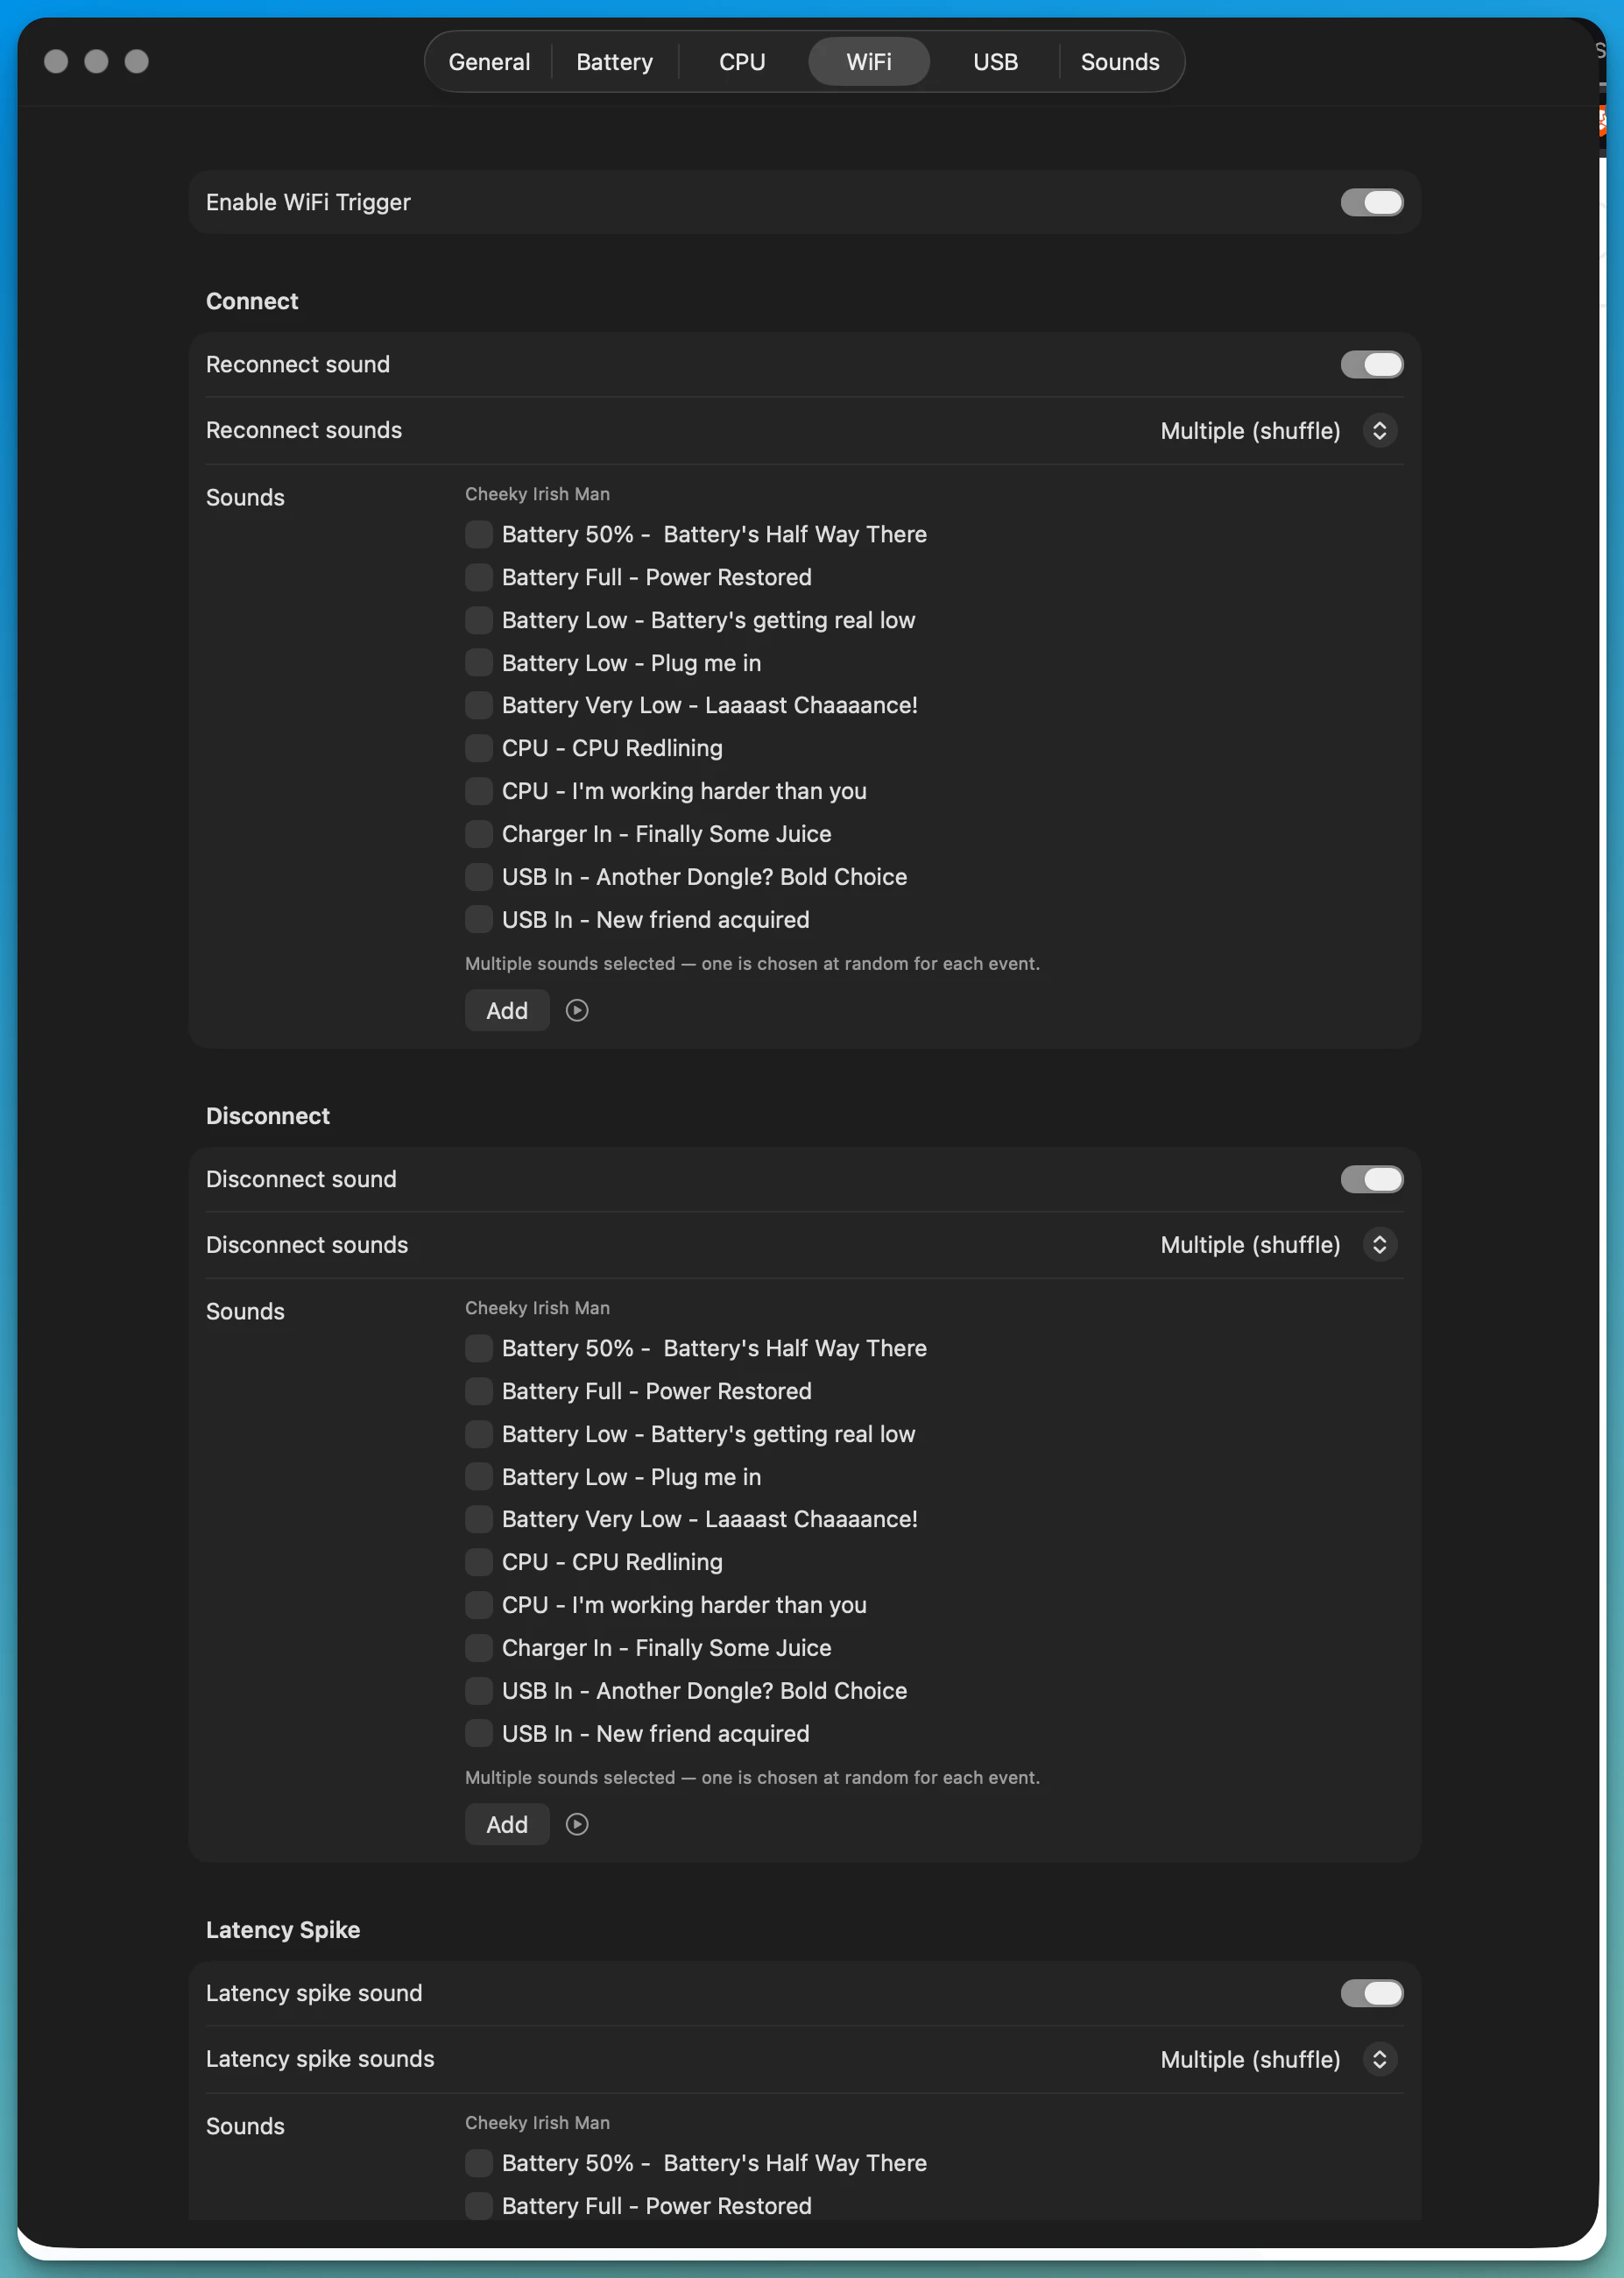Check USB In New friend acquired under Connect
Viewport: 1624px width, 2278px height.
click(x=479, y=919)
